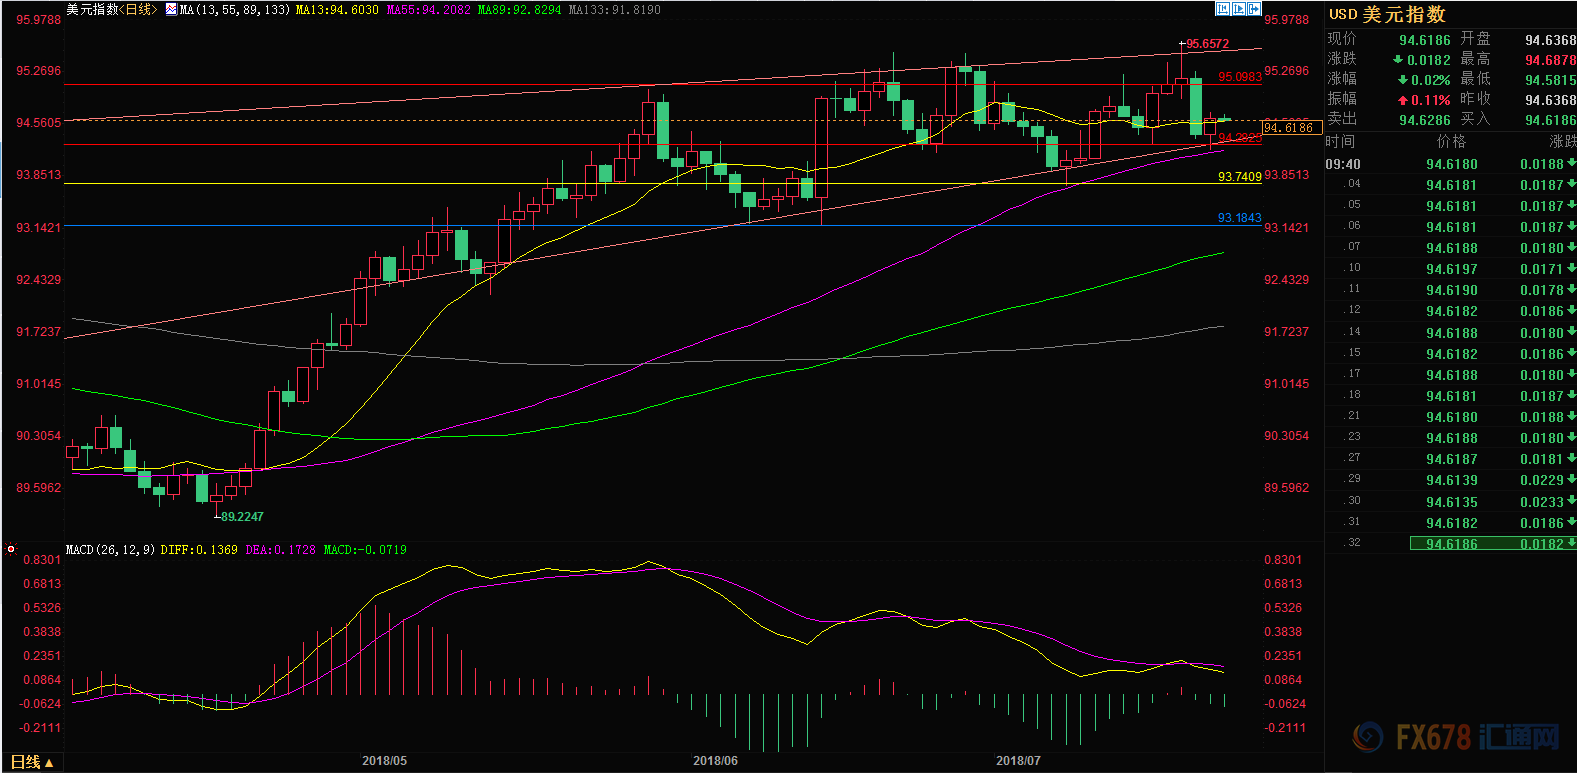
Task: Click the middle of three chart control icons
Action: 1238,8
